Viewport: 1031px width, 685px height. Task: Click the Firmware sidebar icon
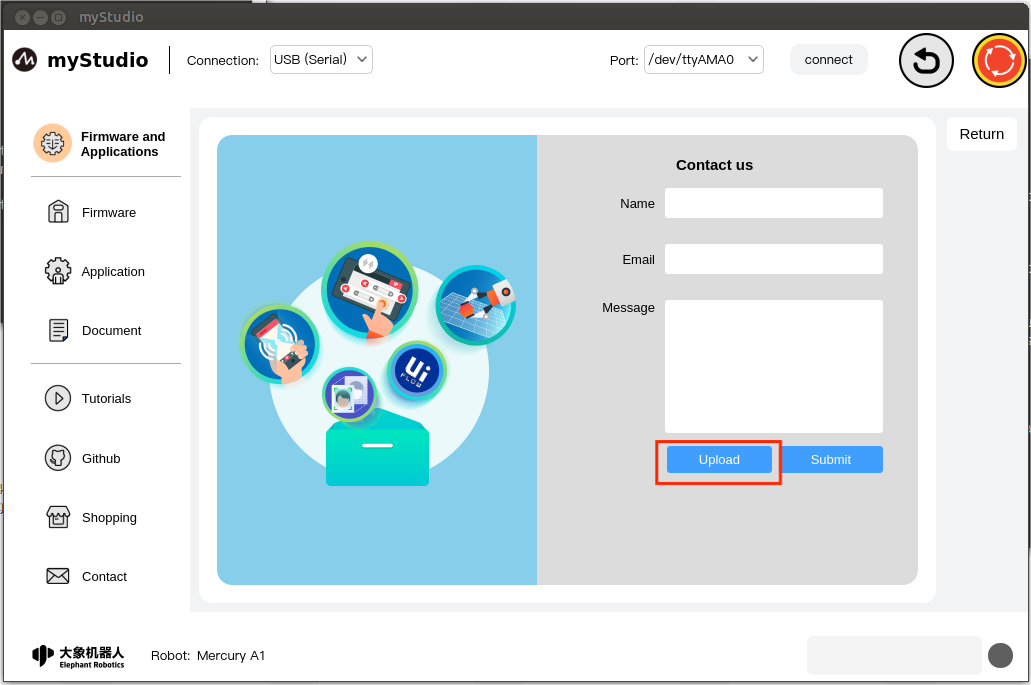[x=58, y=212]
